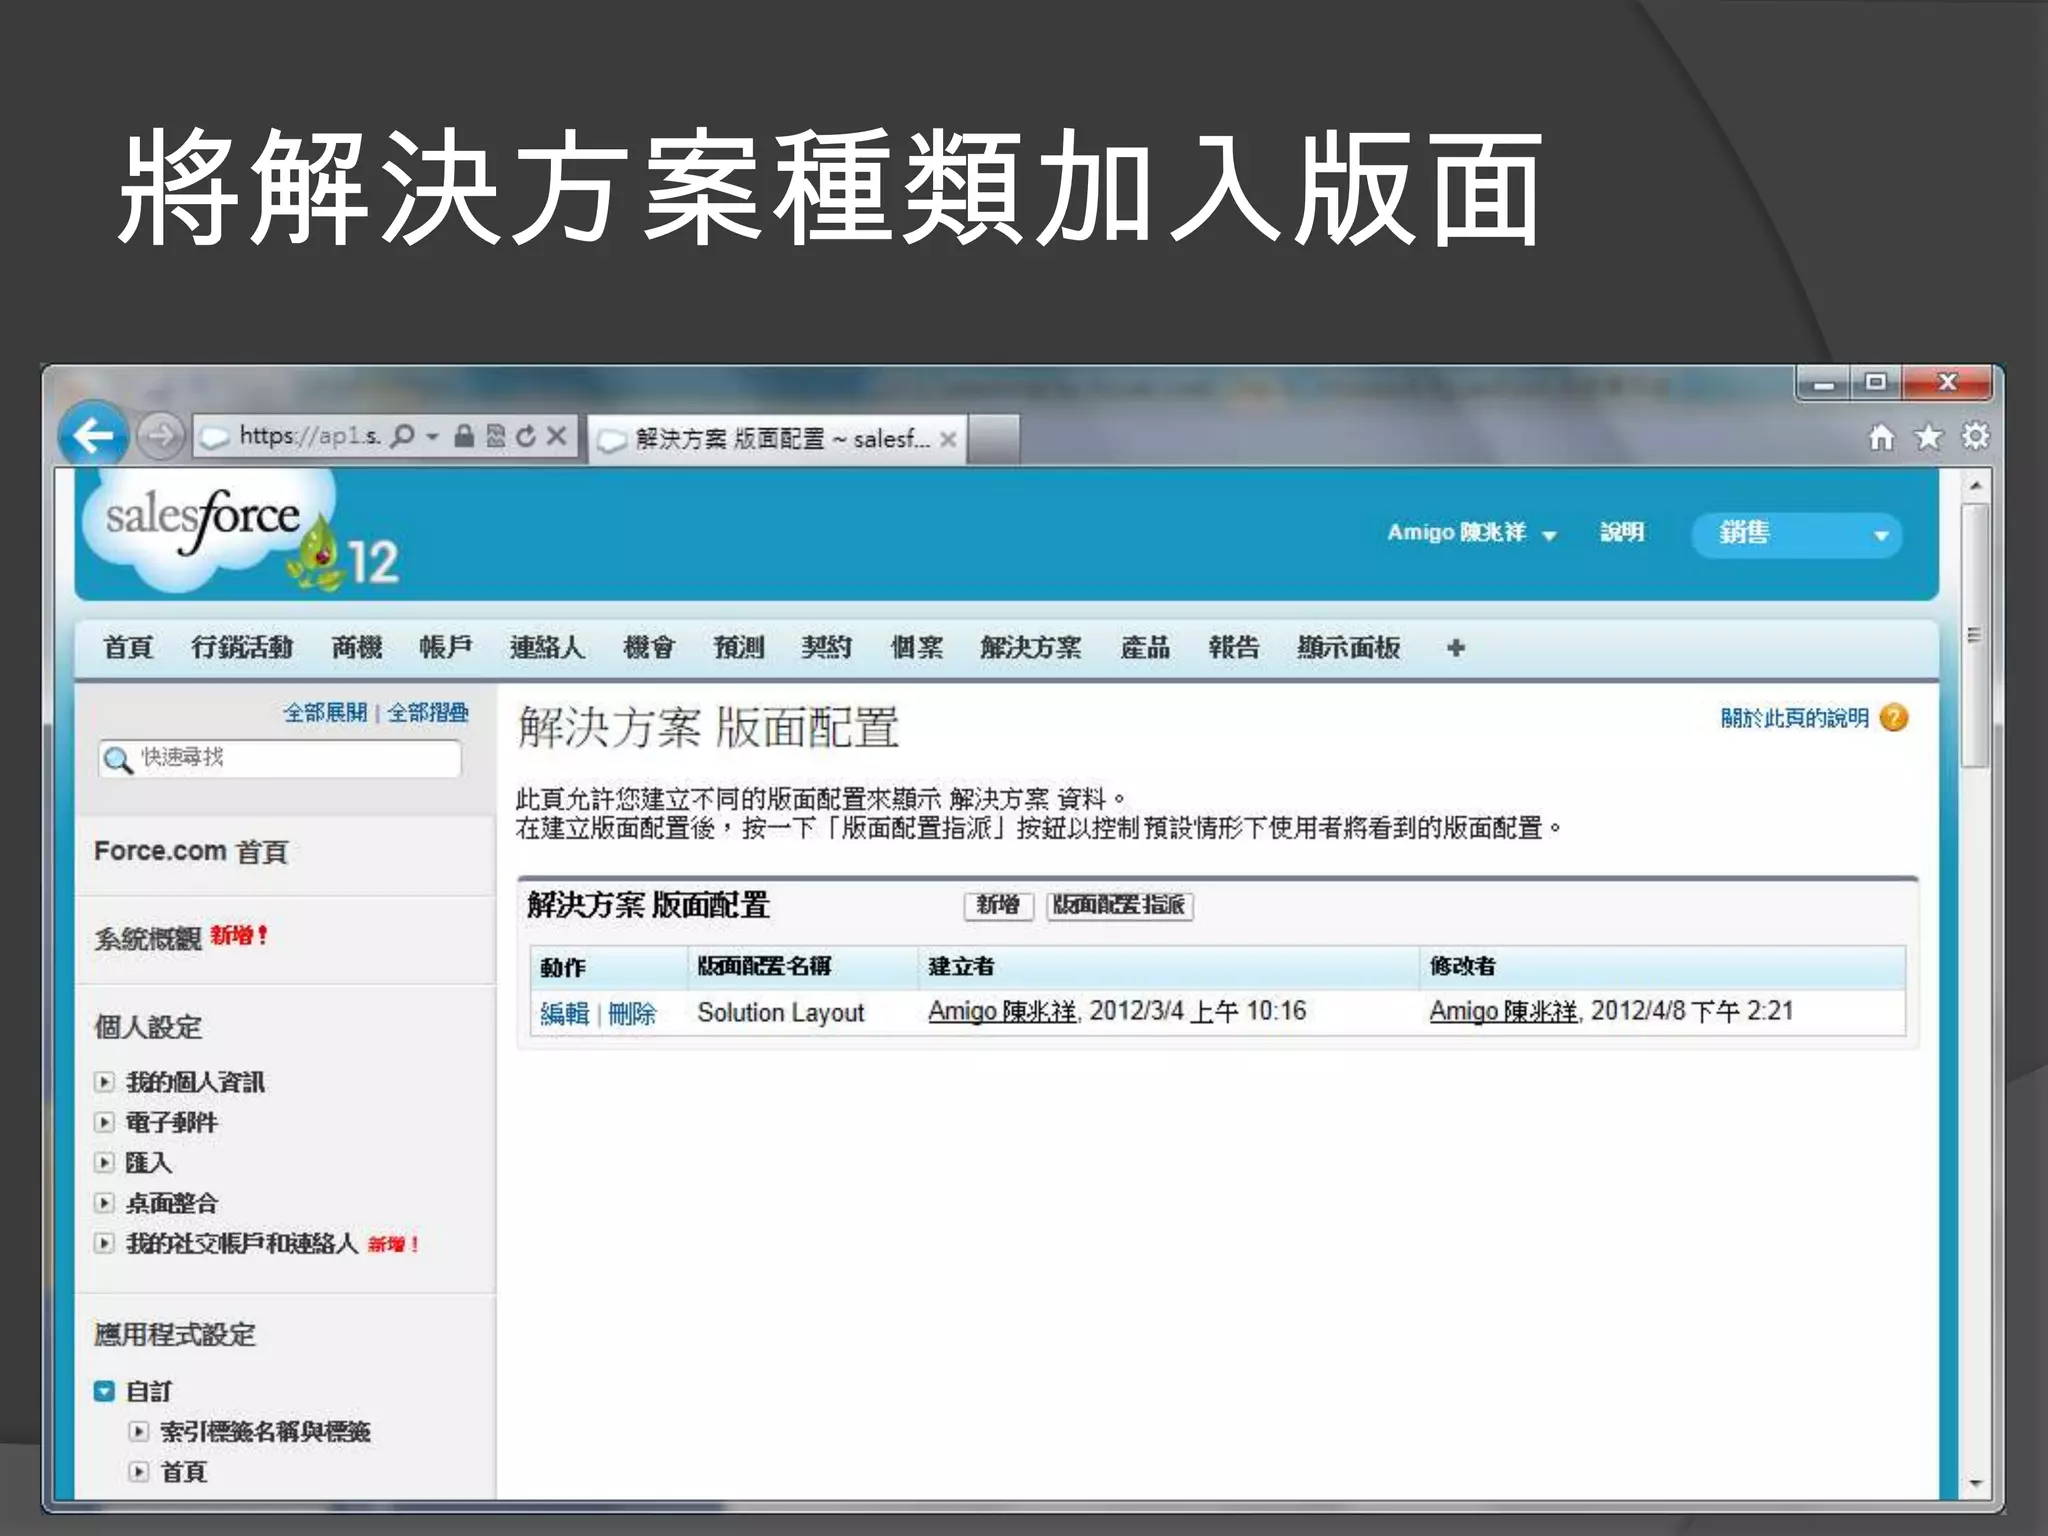Viewport: 2048px width, 1536px height.
Task: Click the scrollbar up arrow
Action: click(x=1975, y=486)
